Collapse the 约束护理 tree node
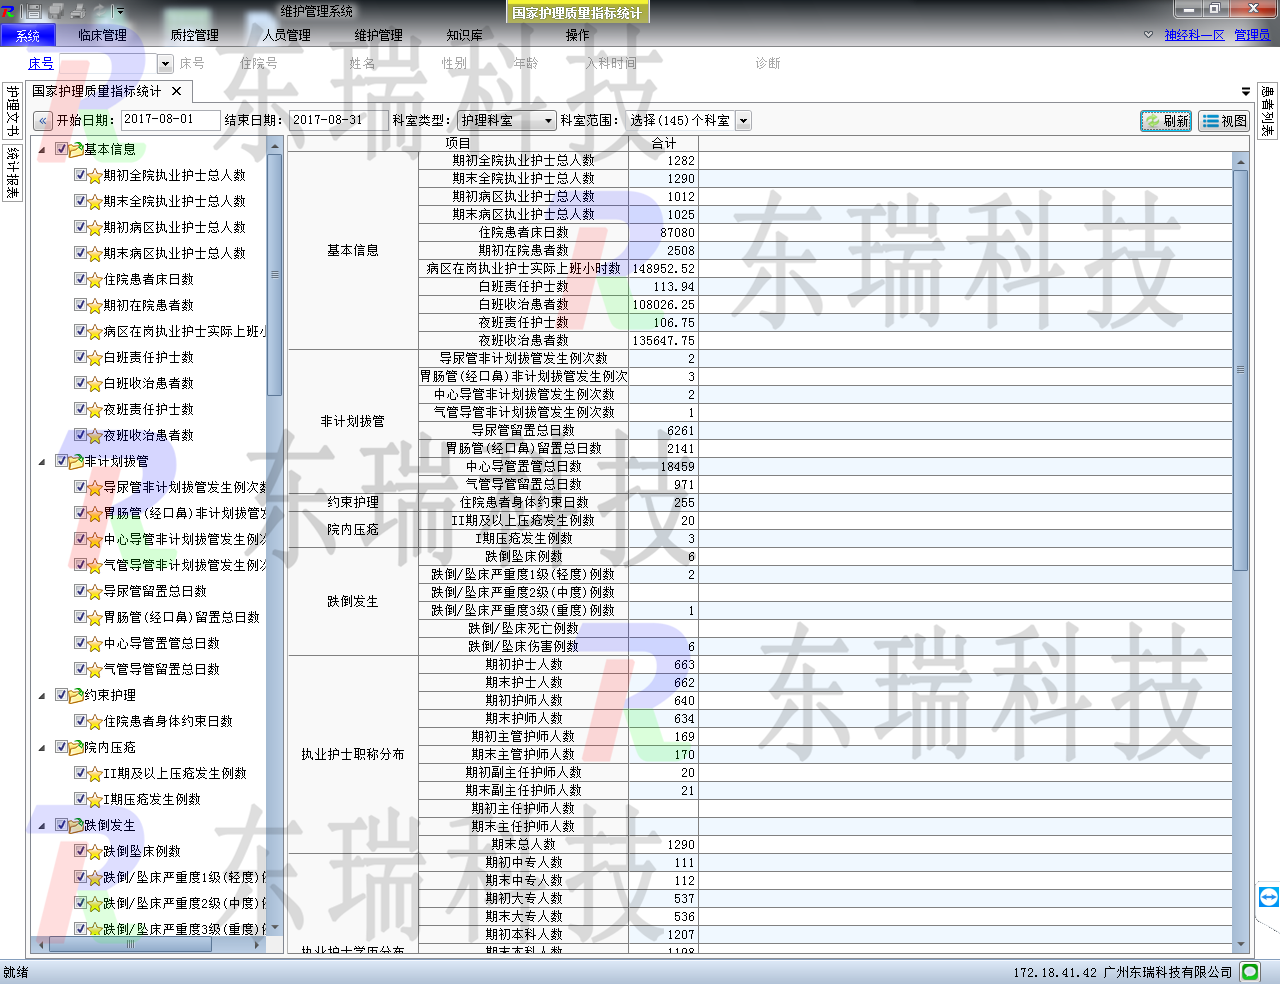 tap(42, 696)
